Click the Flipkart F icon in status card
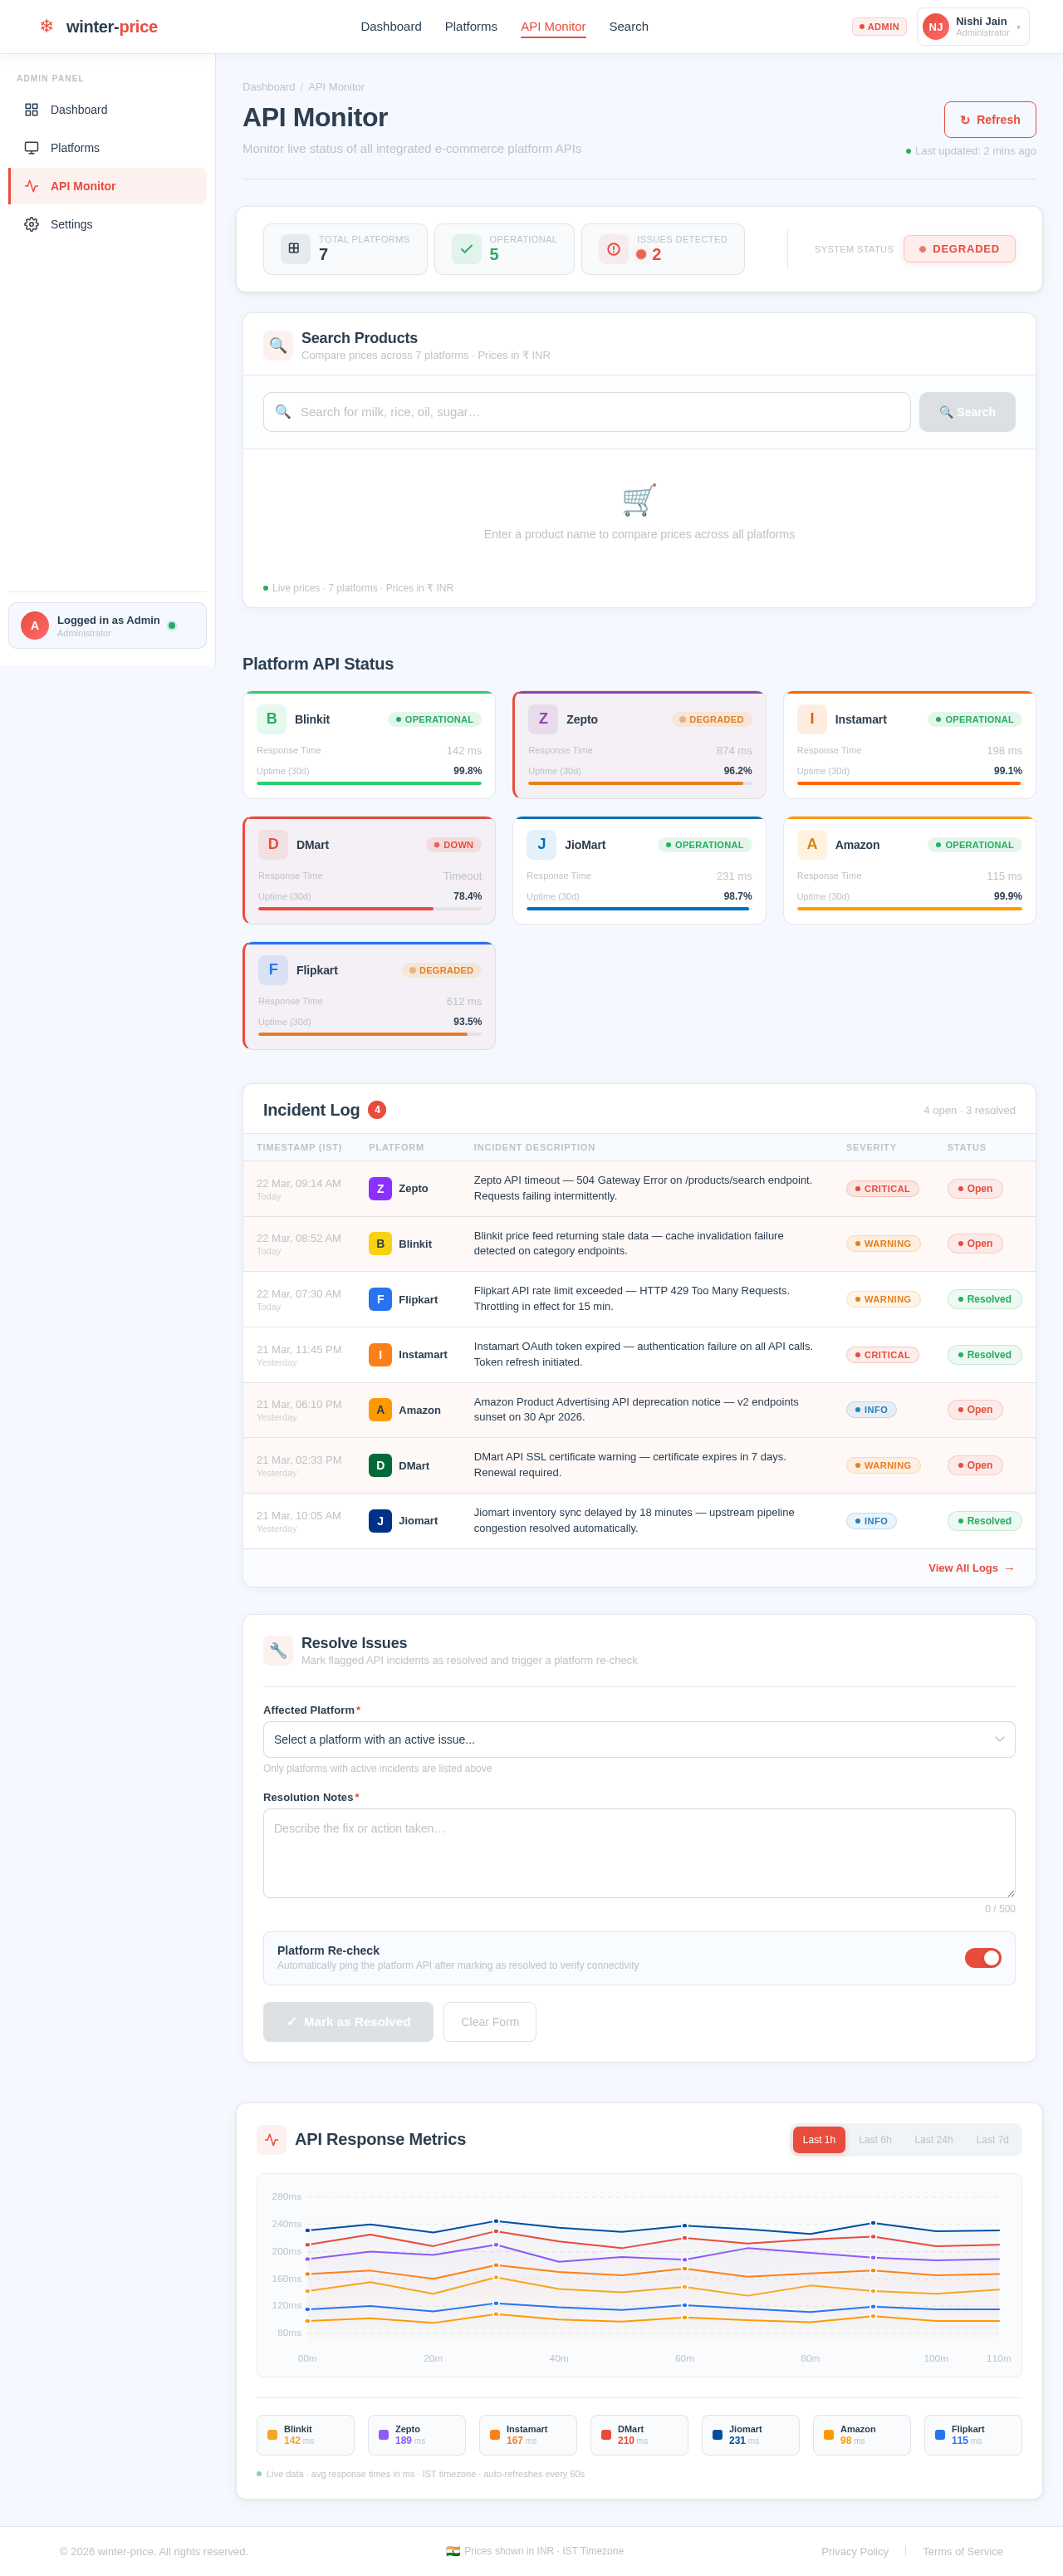Viewport: 1063px width, 2576px height. [x=273, y=970]
